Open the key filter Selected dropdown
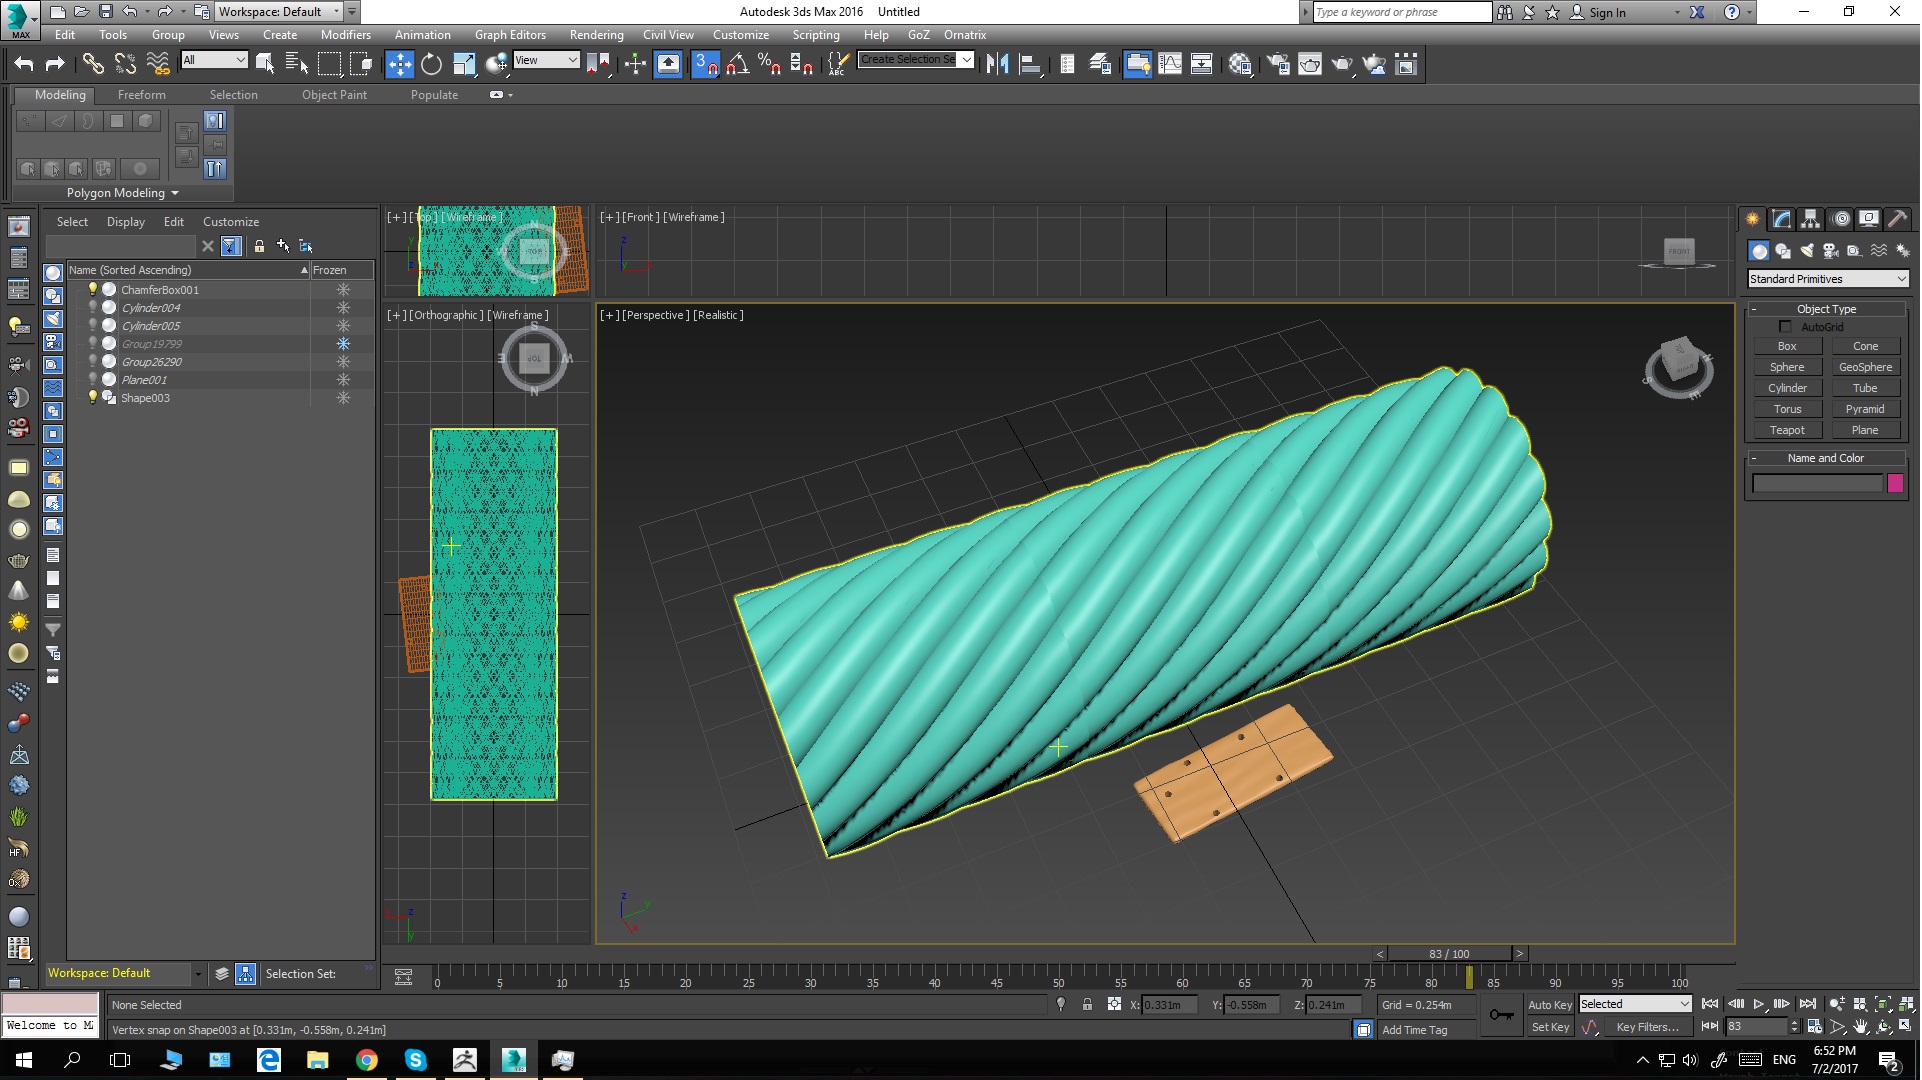1922x1080 pixels. coord(1635,1004)
